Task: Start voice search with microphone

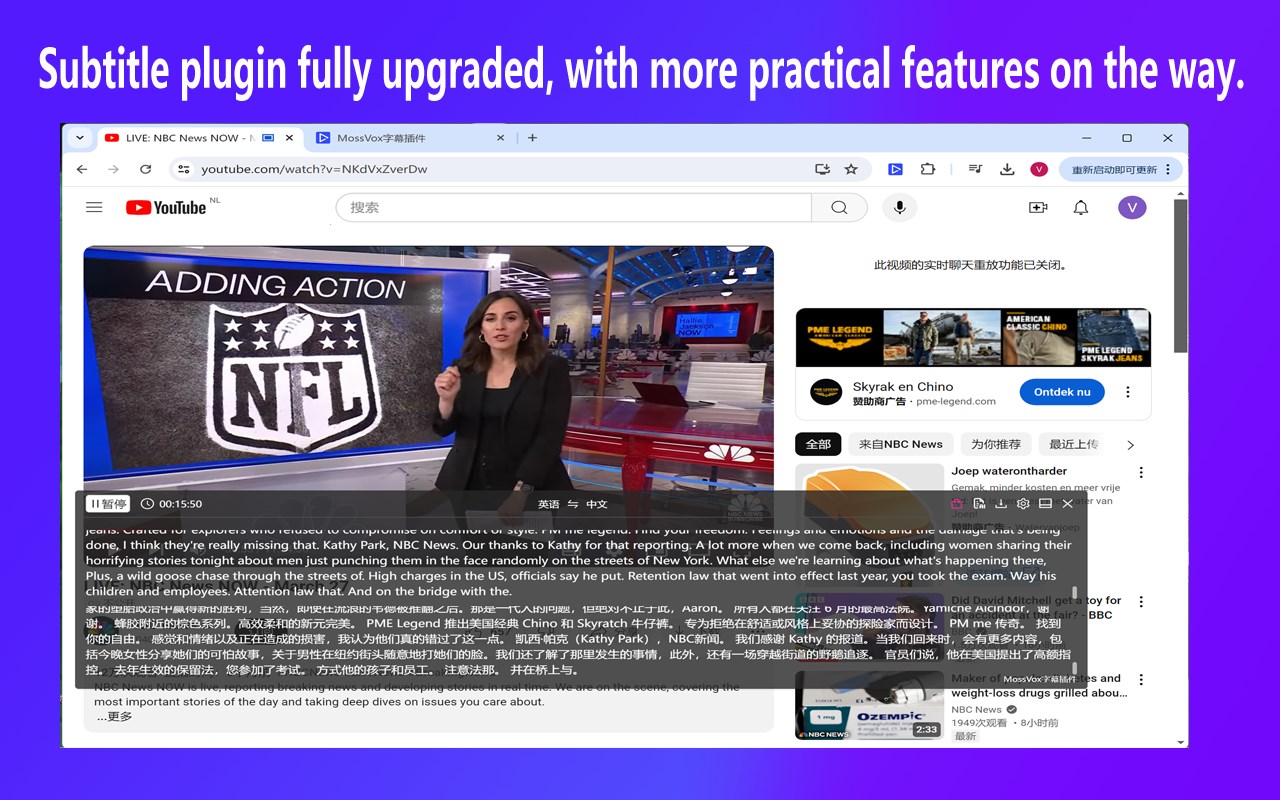Action: pyautogui.click(x=900, y=207)
